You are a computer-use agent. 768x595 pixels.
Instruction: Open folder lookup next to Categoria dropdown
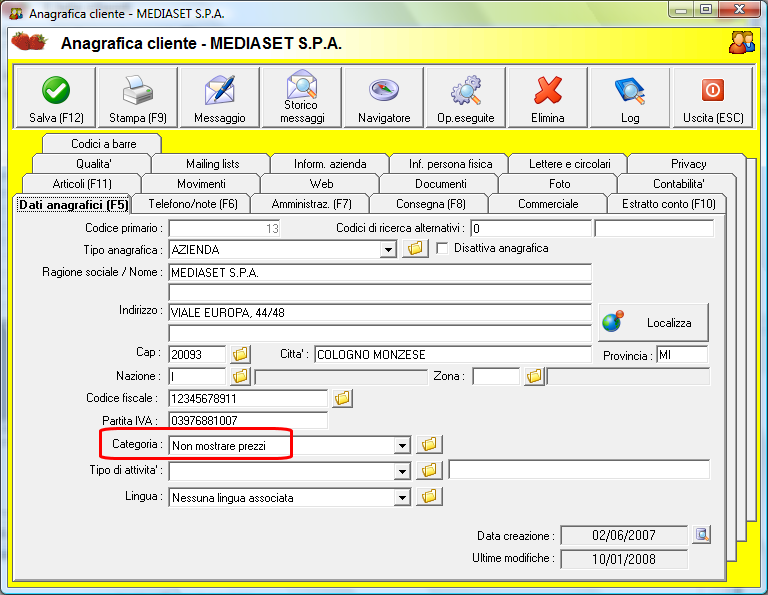tap(429, 444)
